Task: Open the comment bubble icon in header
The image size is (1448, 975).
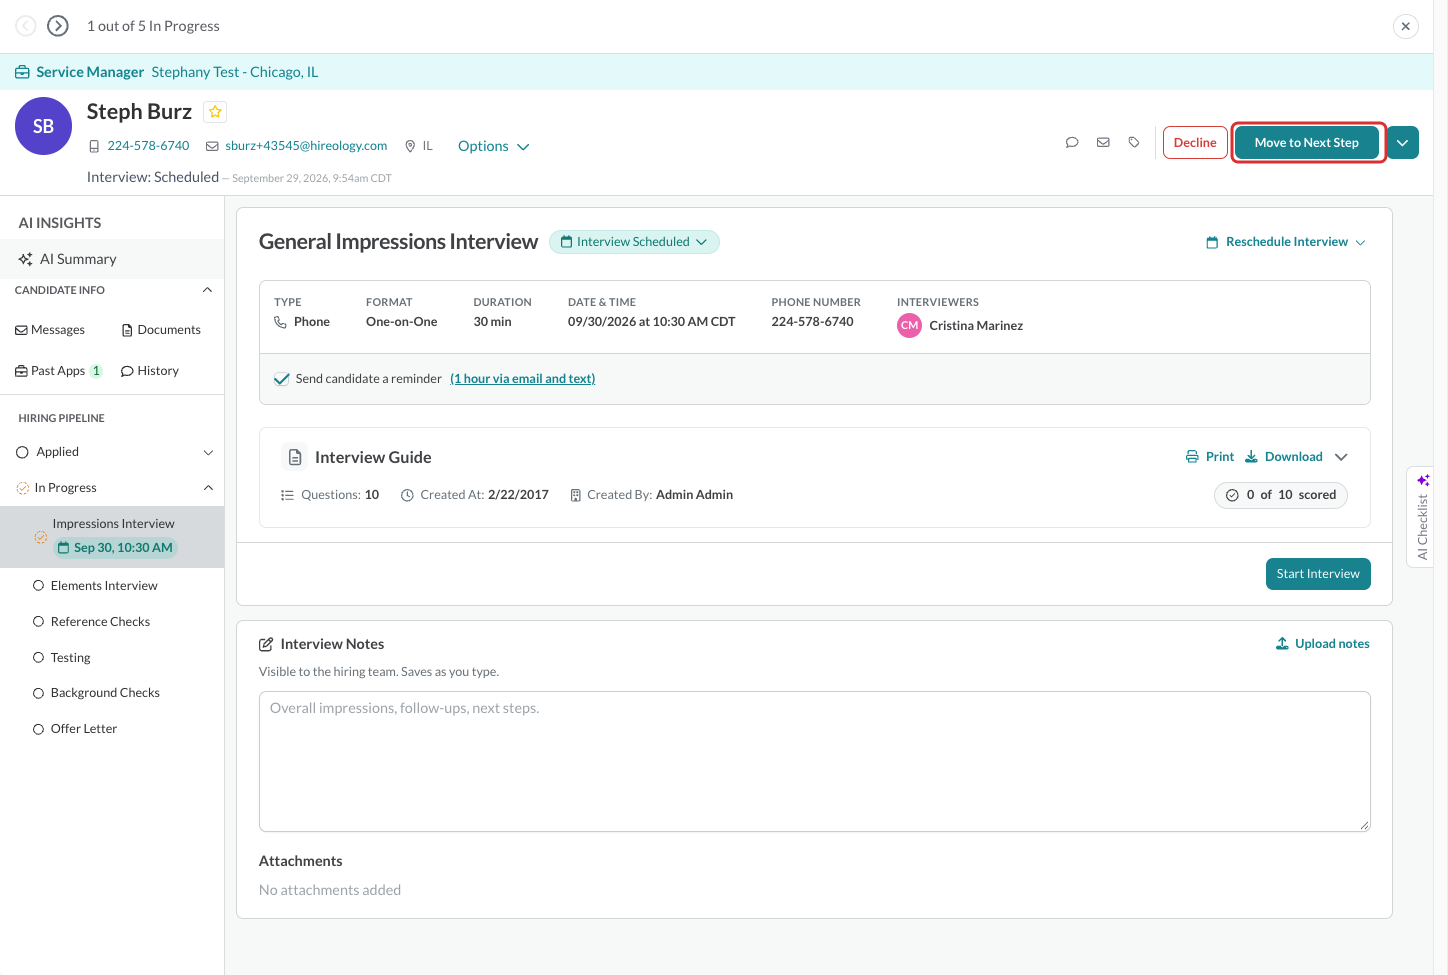Action: pos(1072,143)
